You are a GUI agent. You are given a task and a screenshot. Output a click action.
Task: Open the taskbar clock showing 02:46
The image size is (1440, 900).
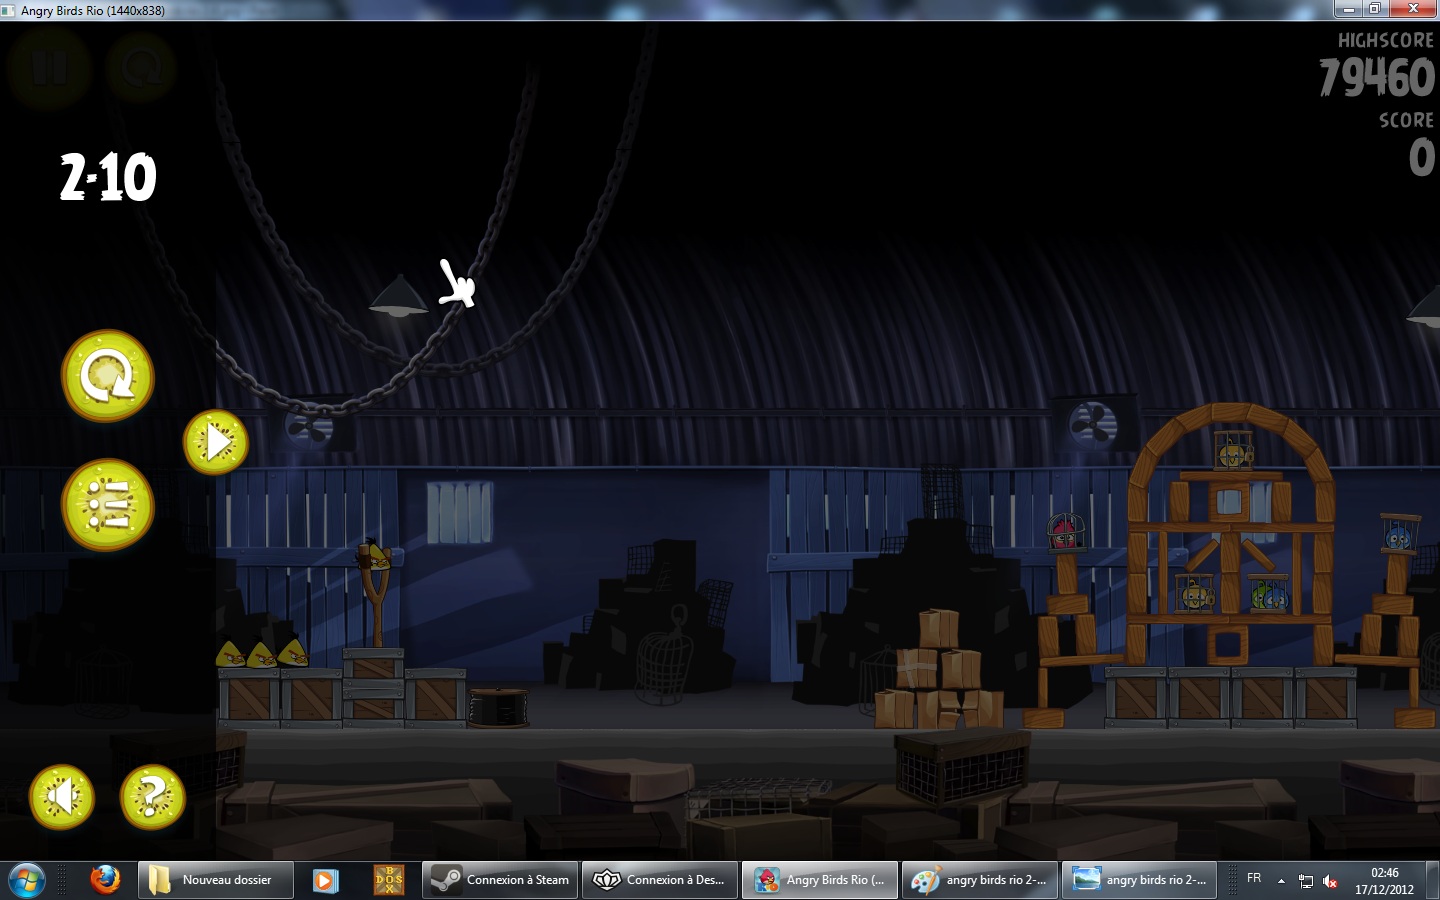[1384, 880]
